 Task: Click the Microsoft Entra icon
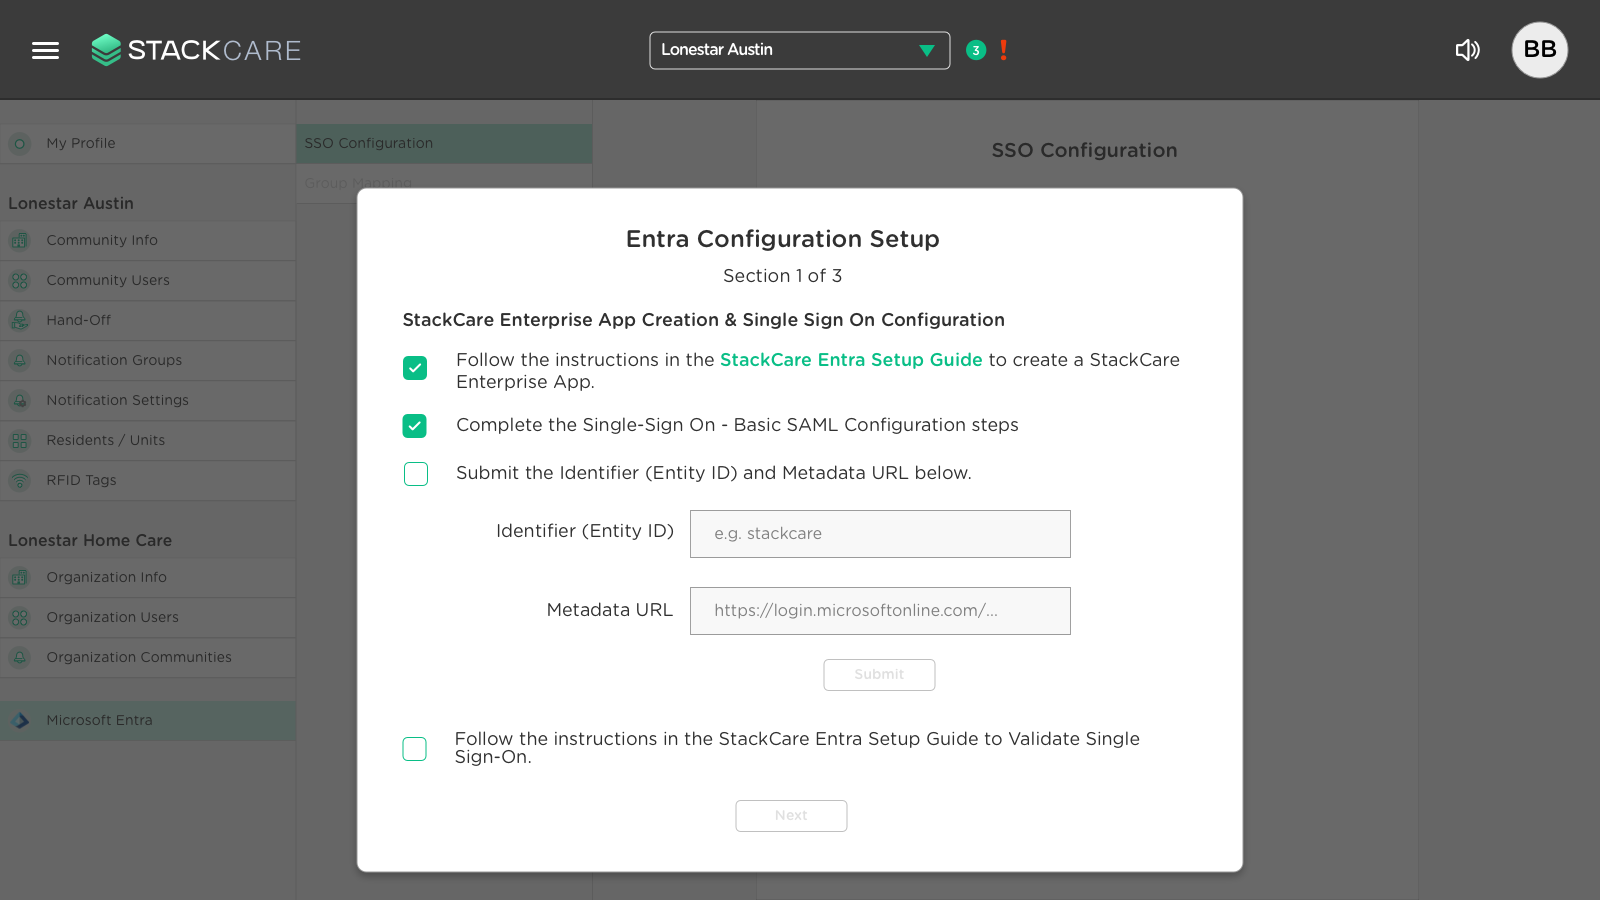pyautogui.click(x=20, y=721)
